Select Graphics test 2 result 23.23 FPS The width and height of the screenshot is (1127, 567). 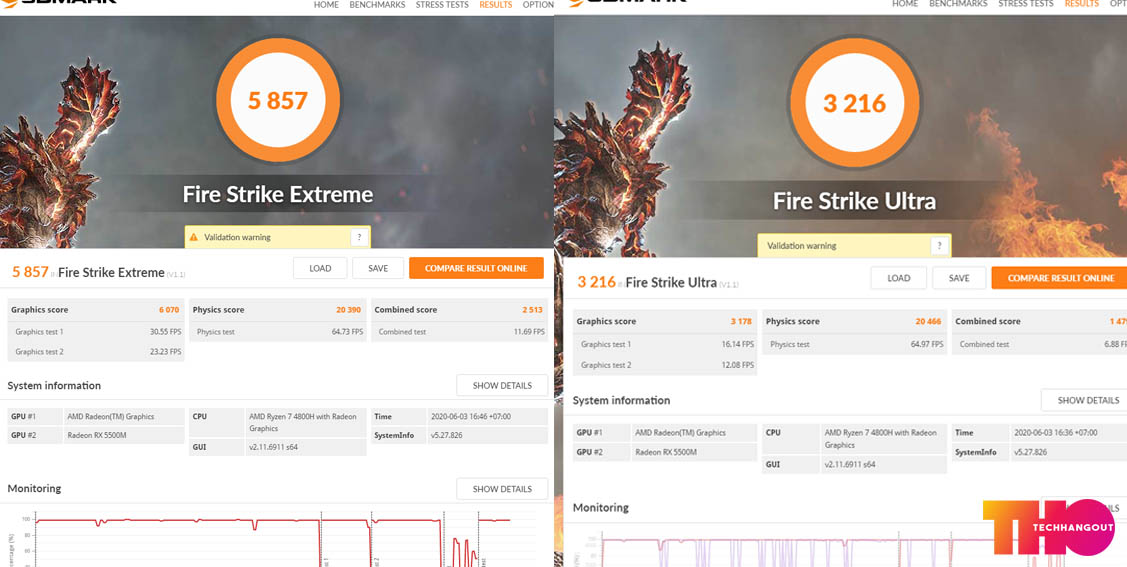(x=165, y=351)
